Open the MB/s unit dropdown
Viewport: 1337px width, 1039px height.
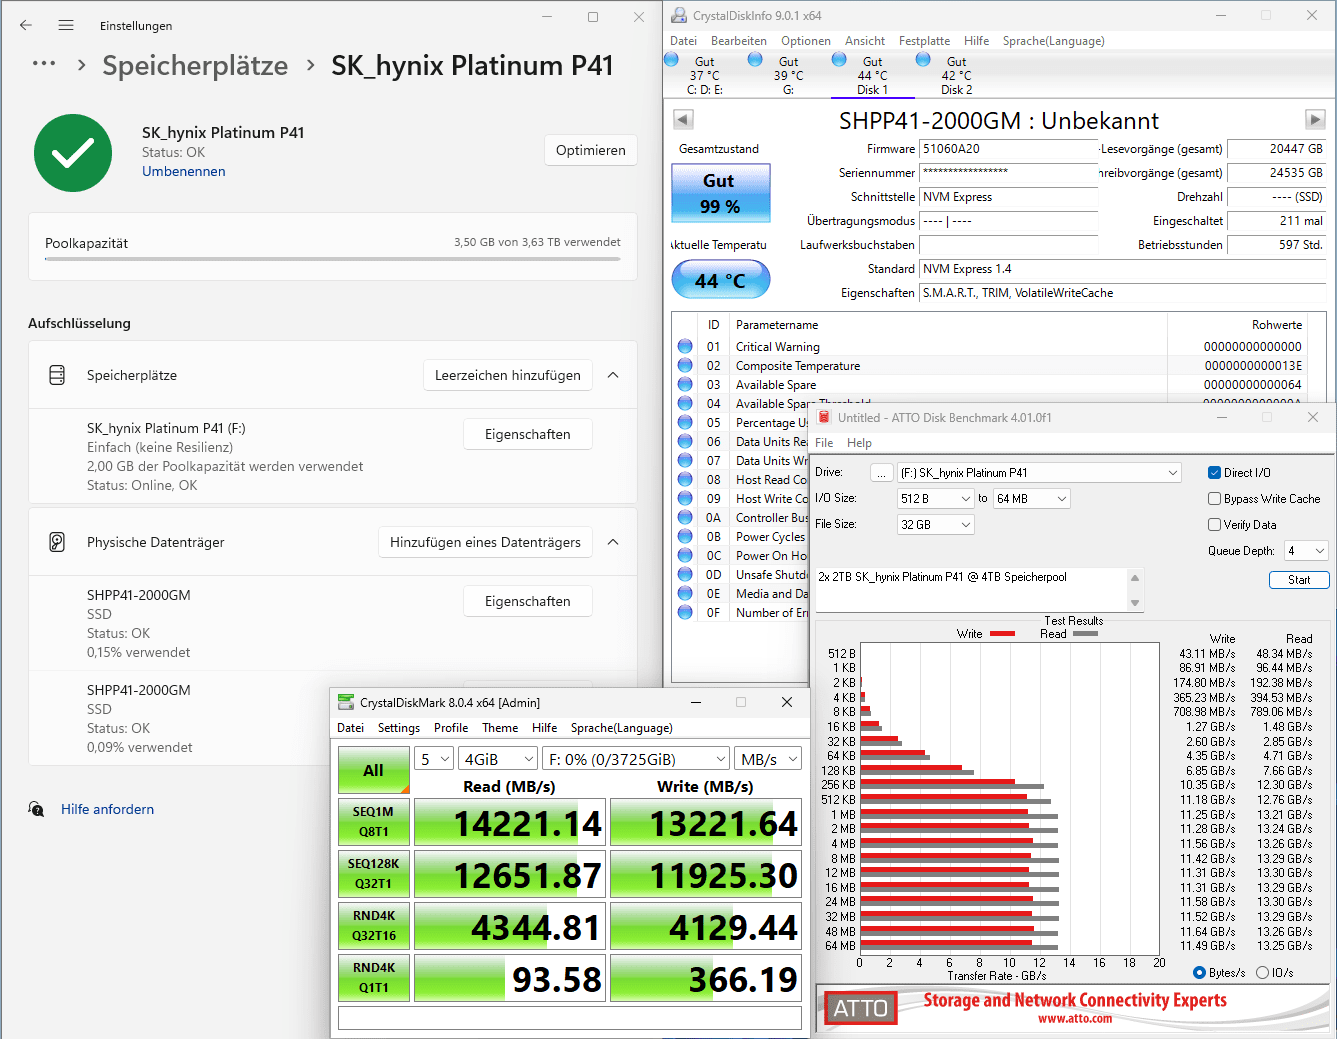(x=769, y=760)
